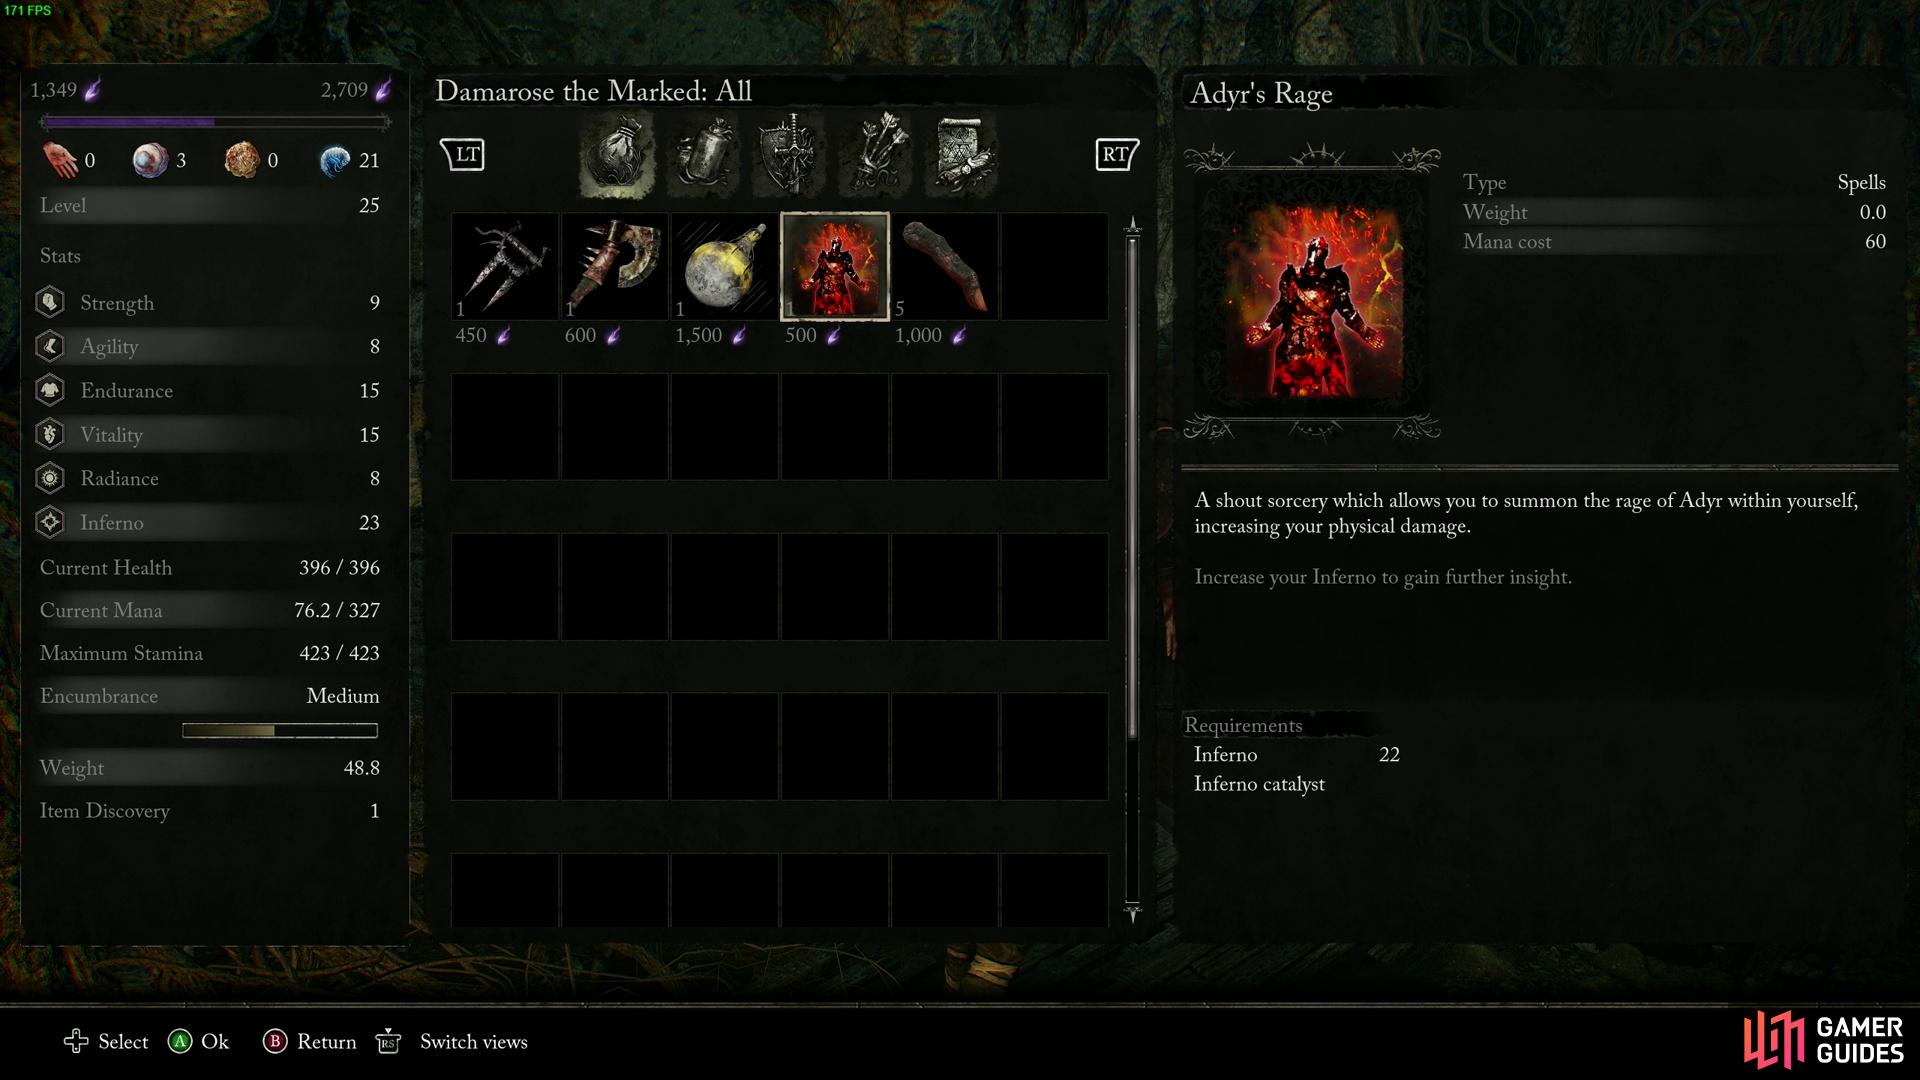Select the brown rock consumable icon
The height and width of the screenshot is (1080, 1920).
944,264
